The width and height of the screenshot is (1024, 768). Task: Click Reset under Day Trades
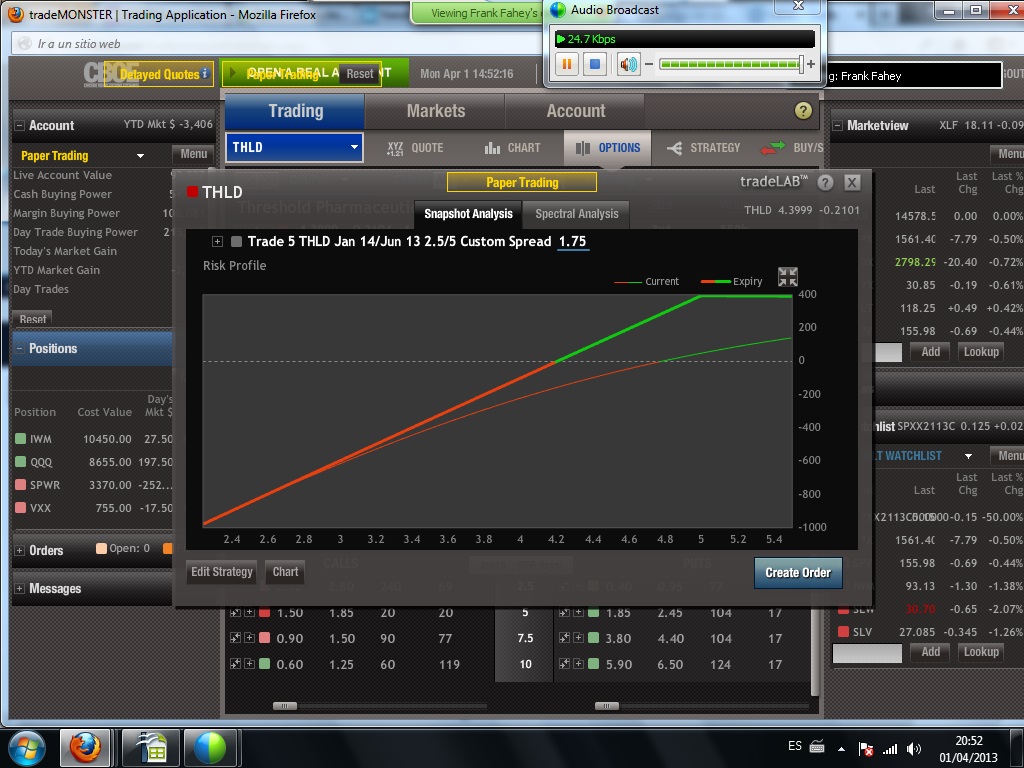tap(33, 319)
